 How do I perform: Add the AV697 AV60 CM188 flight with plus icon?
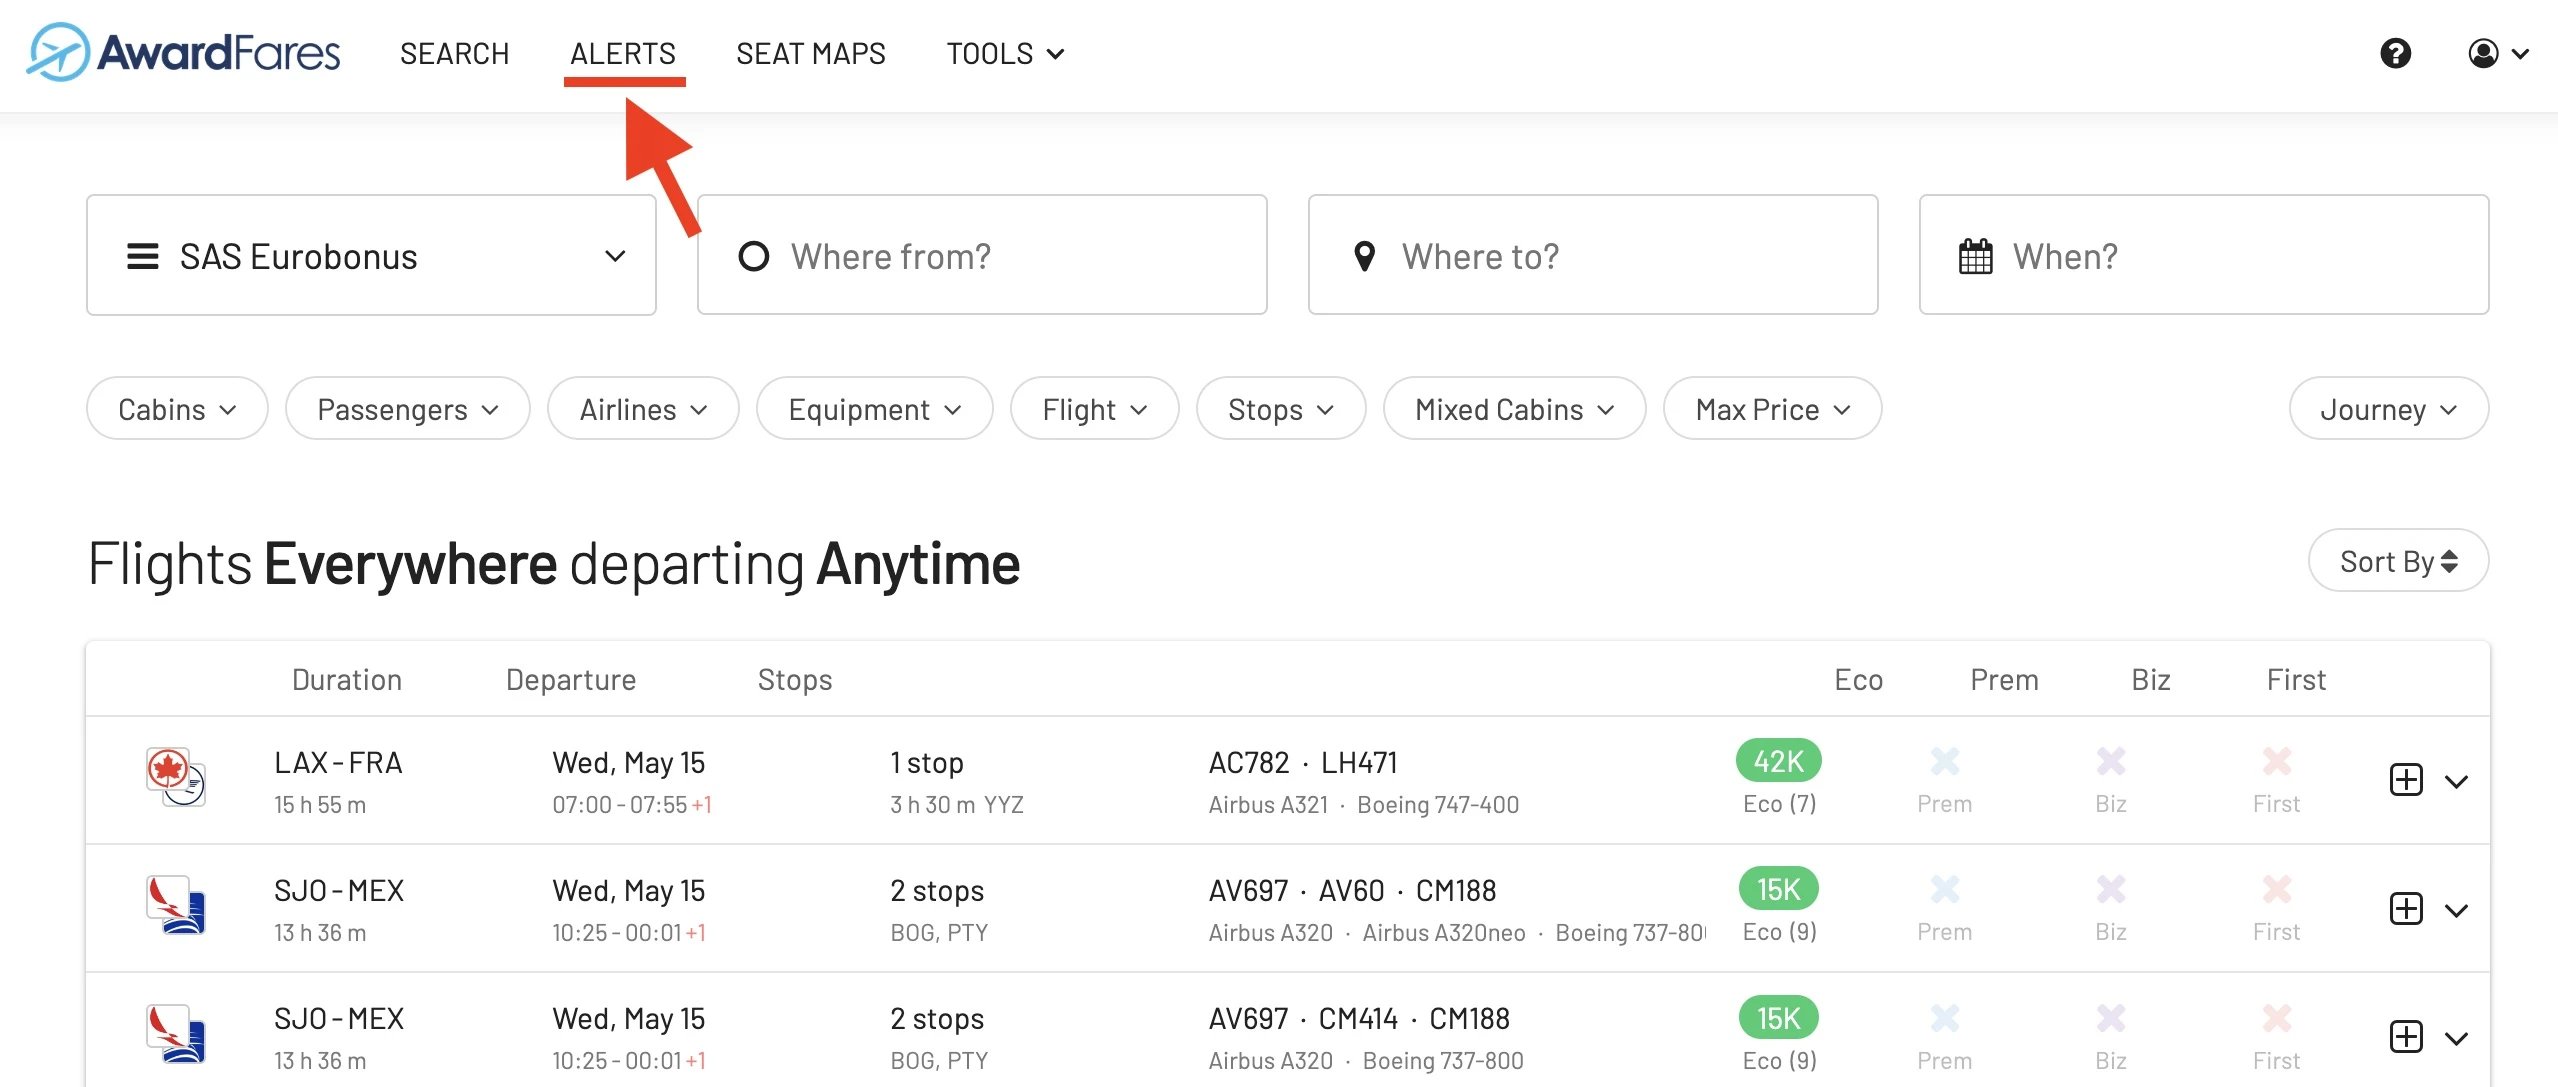(x=2406, y=908)
